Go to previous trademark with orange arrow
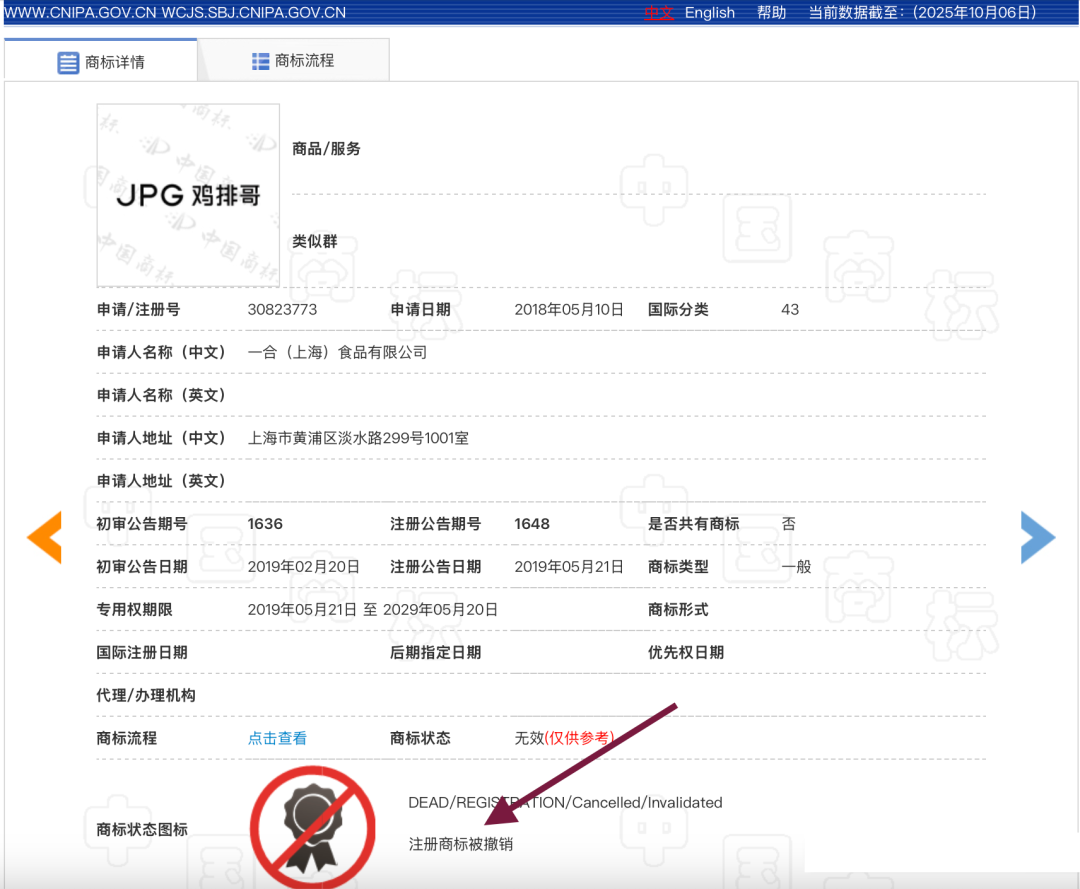1080x889 pixels. click(x=45, y=537)
